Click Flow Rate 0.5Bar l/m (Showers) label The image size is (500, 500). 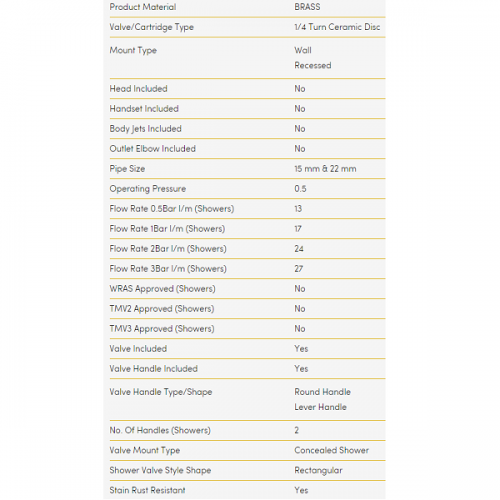172,209
